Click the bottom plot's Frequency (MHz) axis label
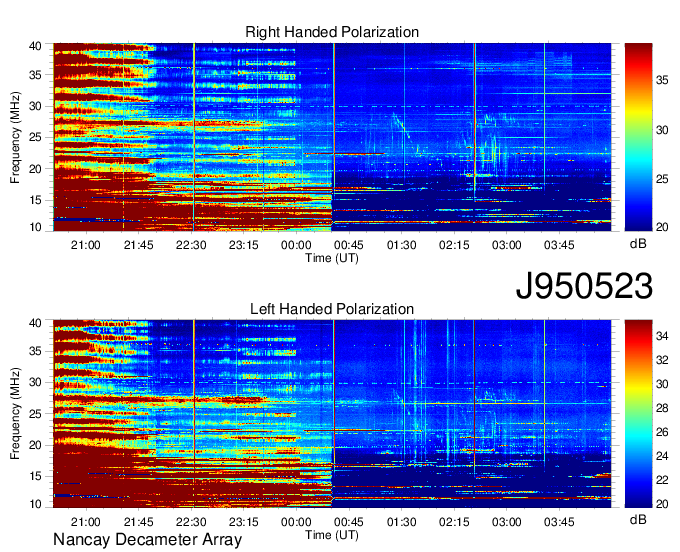The image size is (680, 552). pyautogui.click(x=15, y=414)
